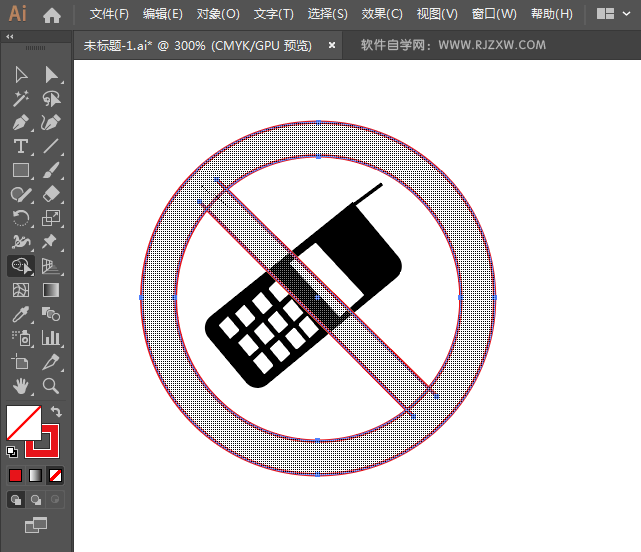Choose the Hand tool
This screenshot has width=641, height=552.
point(21,386)
